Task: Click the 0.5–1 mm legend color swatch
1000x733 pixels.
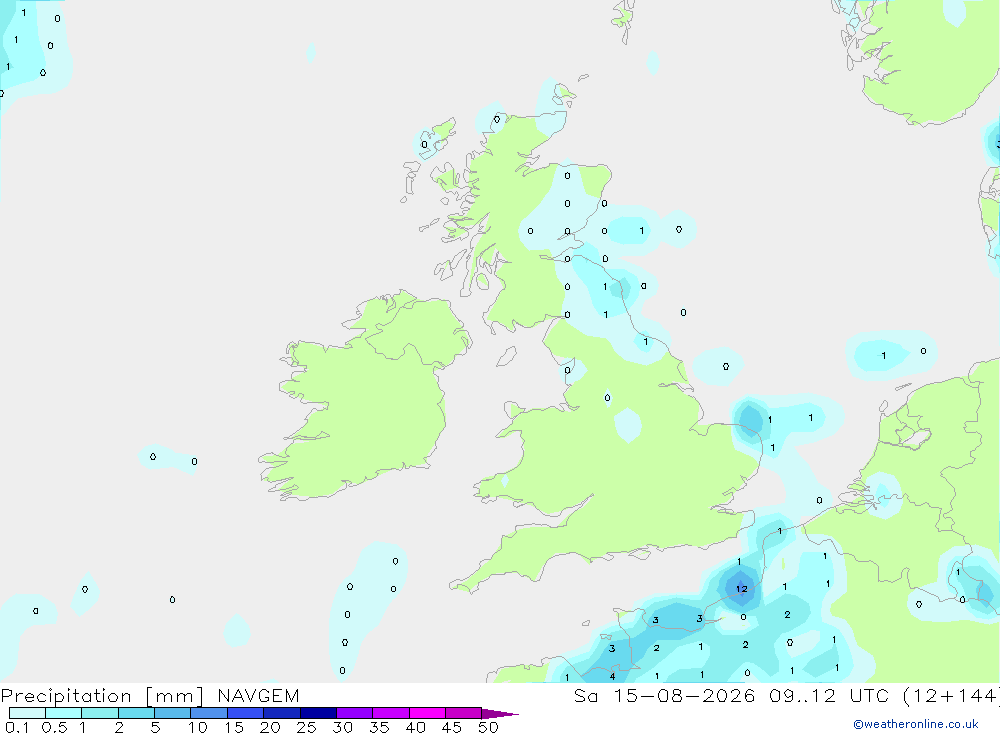Action: [64, 713]
